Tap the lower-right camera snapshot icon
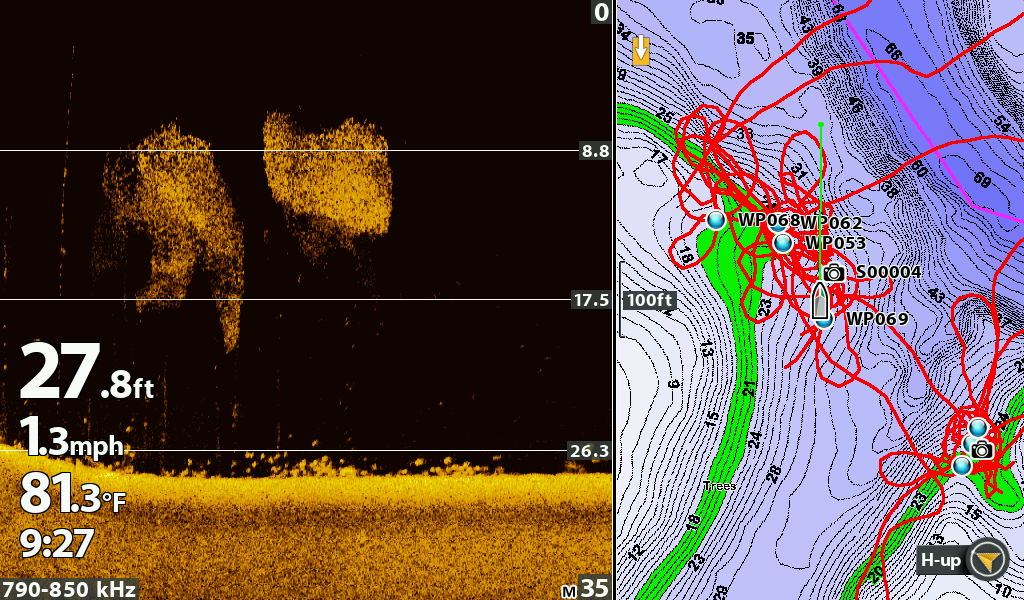1024x600 pixels. click(981, 449)
